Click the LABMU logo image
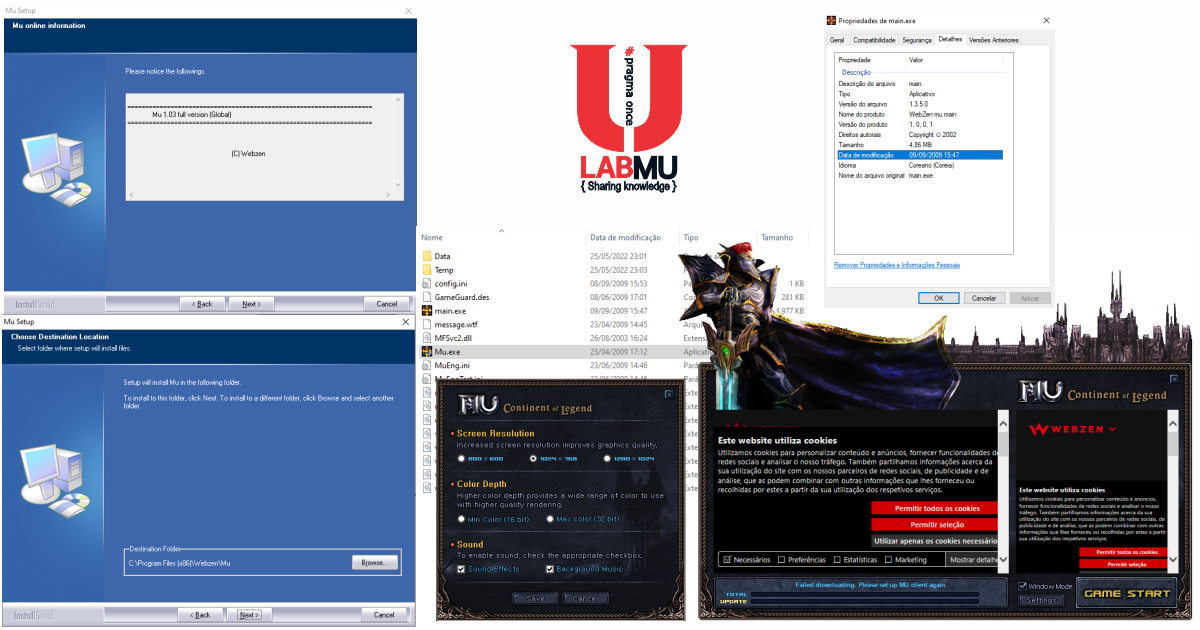The image size is (1200, 630). pos(629,118)
